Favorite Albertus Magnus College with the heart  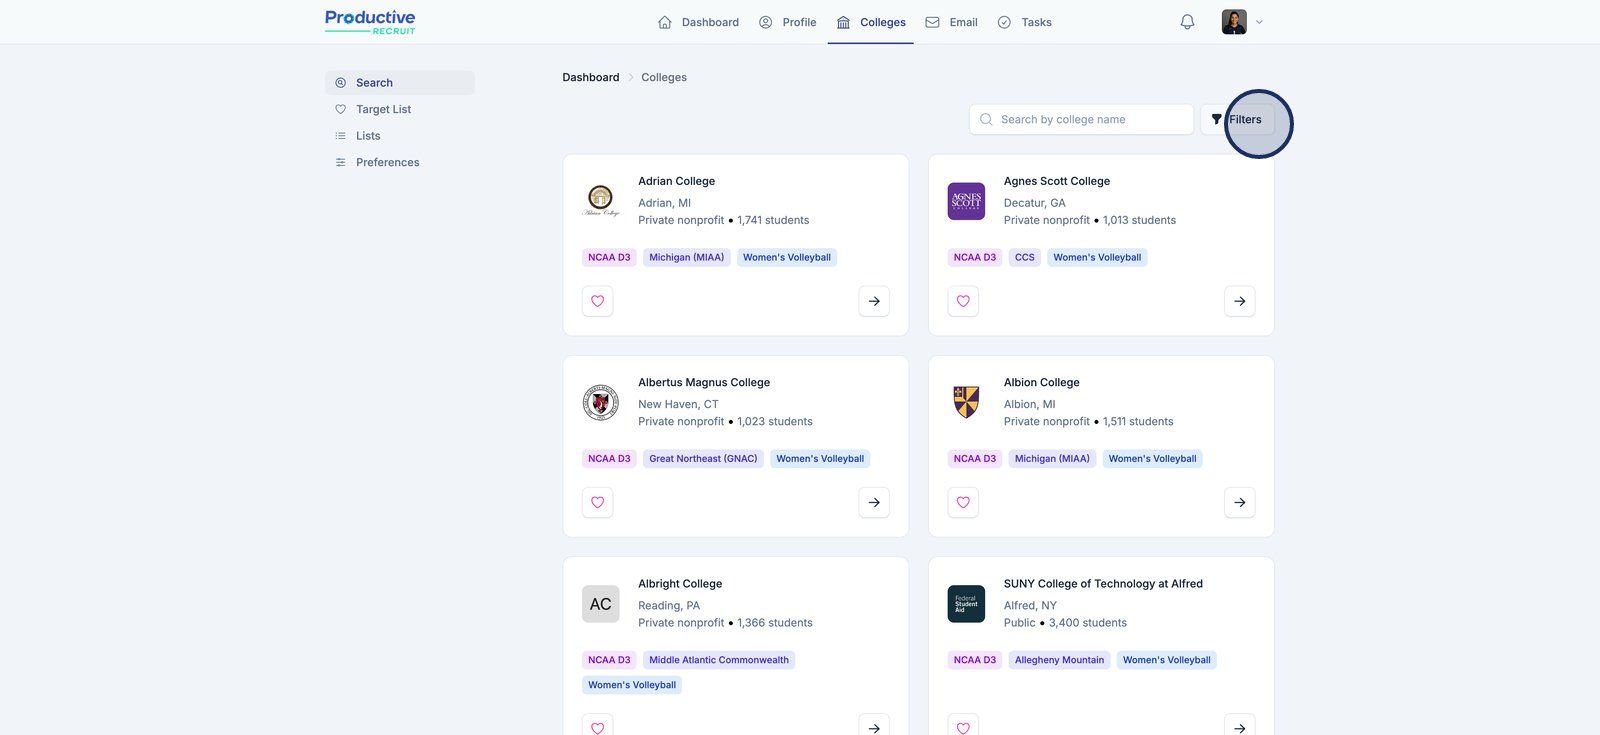tap(598, 502)
